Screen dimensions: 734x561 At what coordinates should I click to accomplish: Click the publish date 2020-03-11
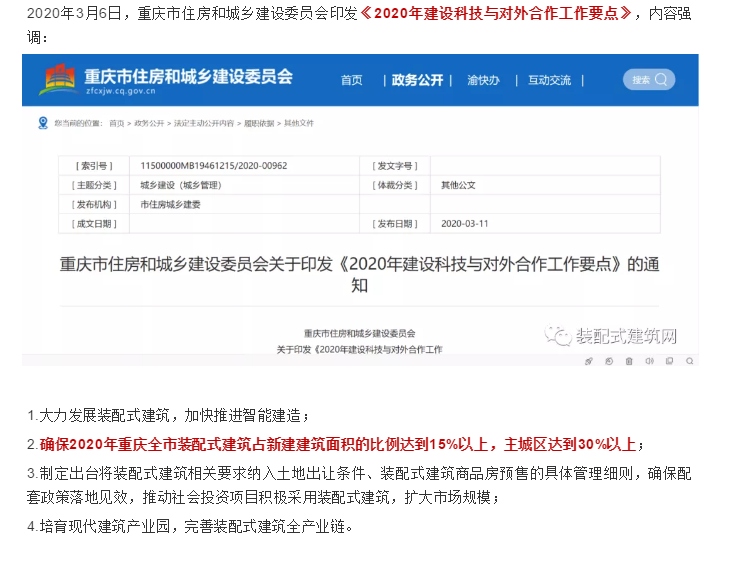click(x=464, y=223)
